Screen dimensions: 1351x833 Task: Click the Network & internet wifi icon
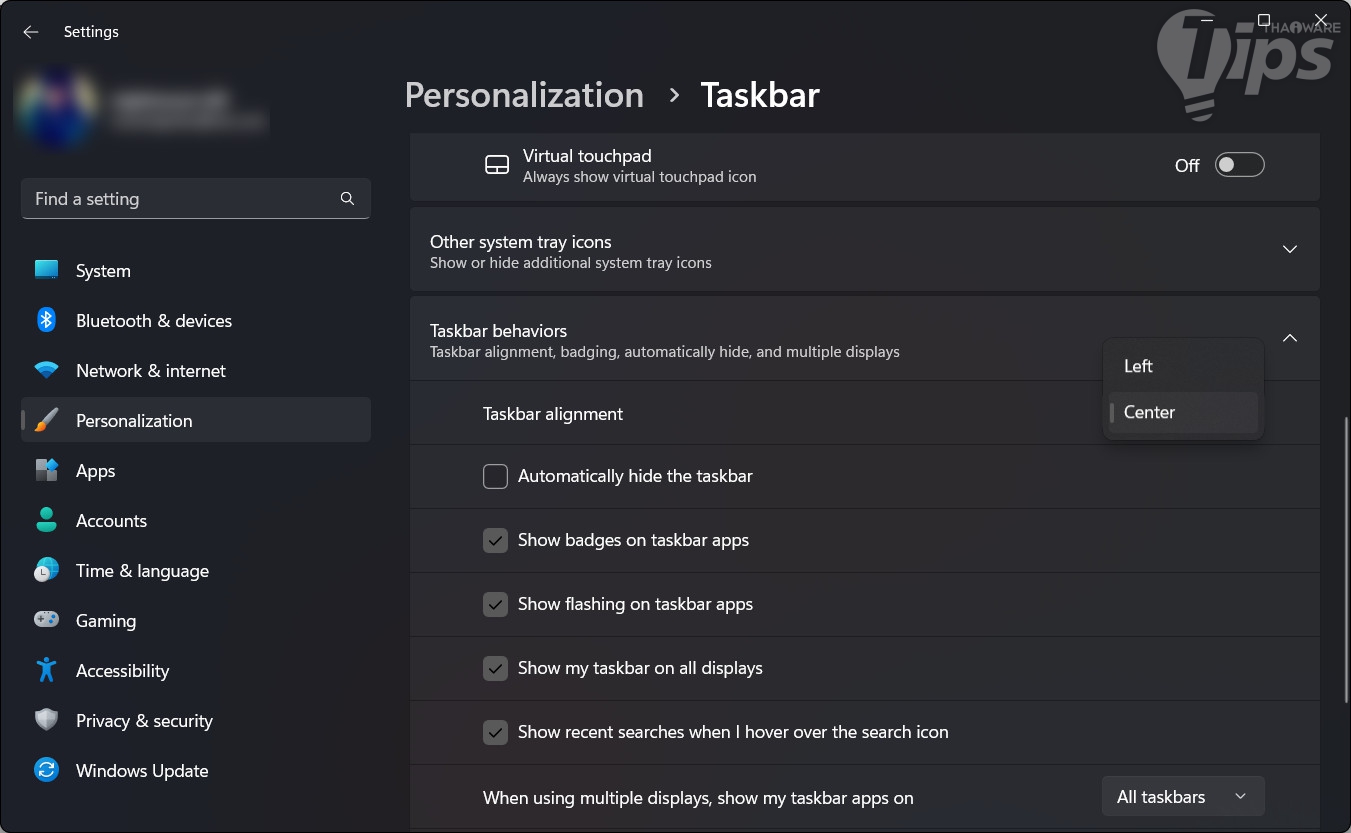[46, 370]
